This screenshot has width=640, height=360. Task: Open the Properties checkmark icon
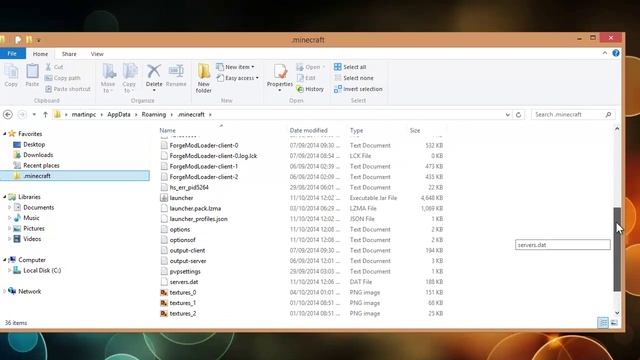point(280,71)
